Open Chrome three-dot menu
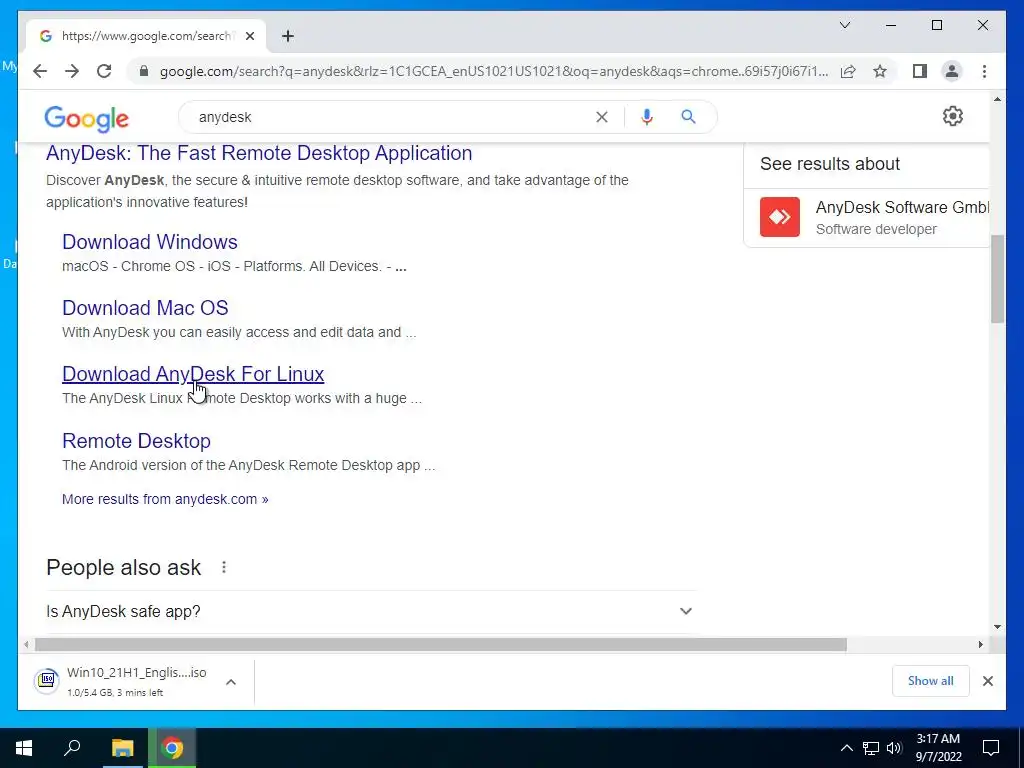Screen dimensions: 1024x768 coord(984,71)
